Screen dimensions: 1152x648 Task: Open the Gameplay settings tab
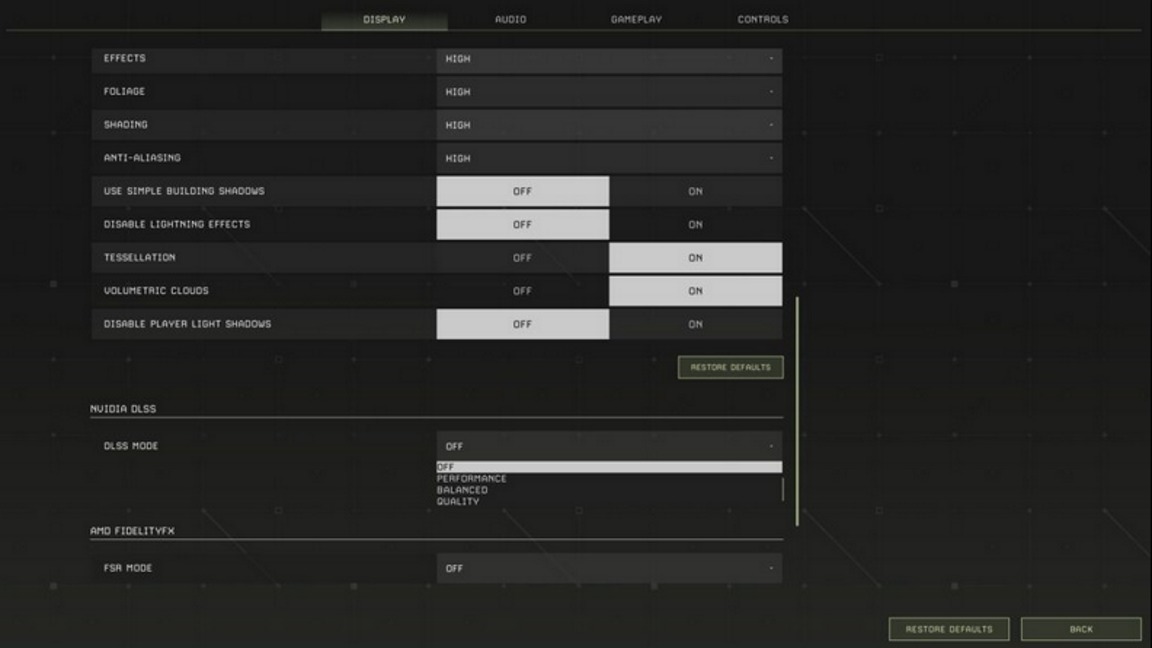coord(636,19)
